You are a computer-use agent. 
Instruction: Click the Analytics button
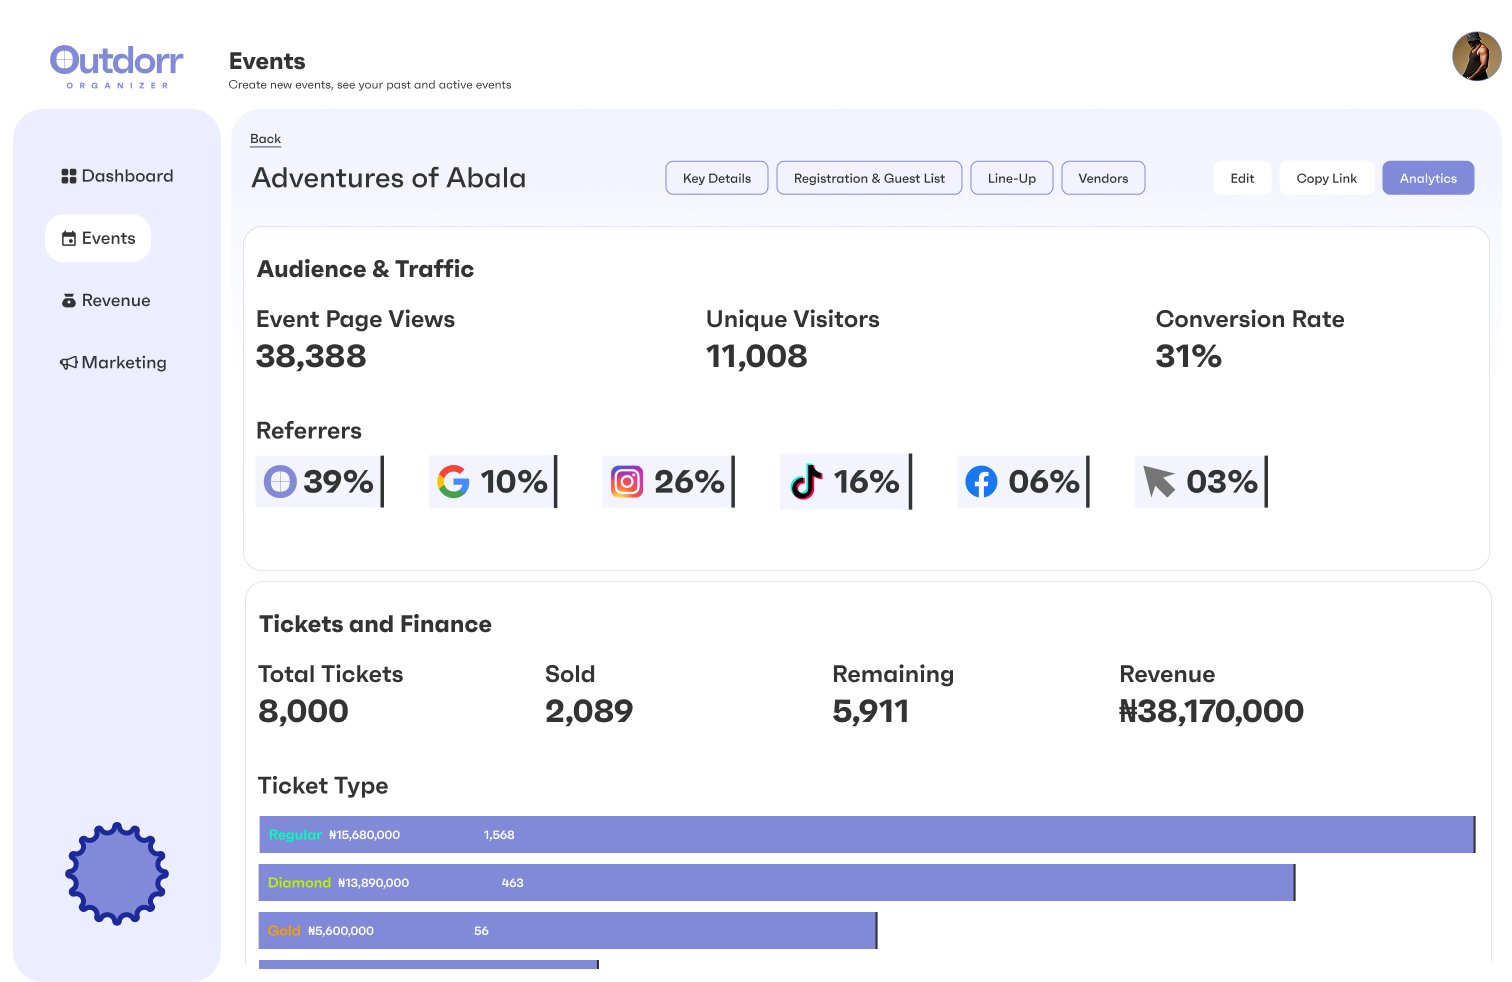tap(1428, 178)
